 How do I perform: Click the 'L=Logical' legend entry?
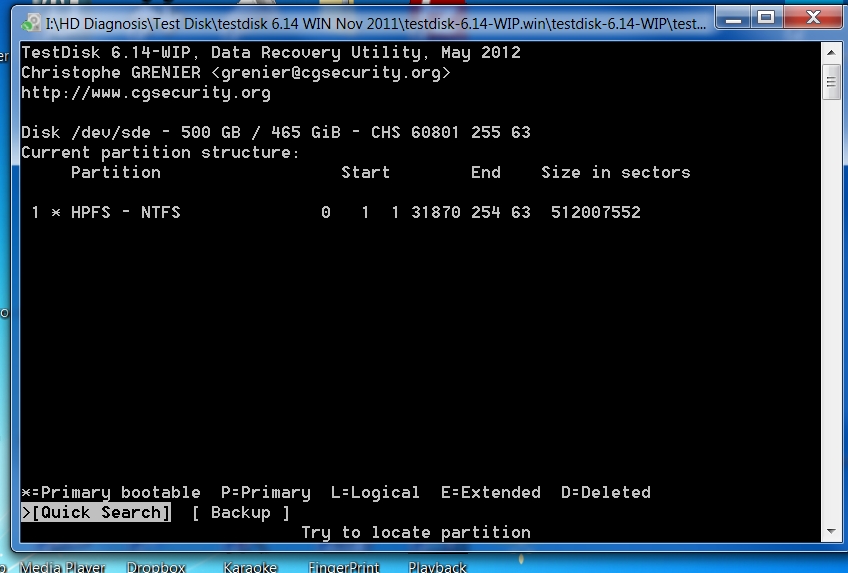click(x=375, y=492)
